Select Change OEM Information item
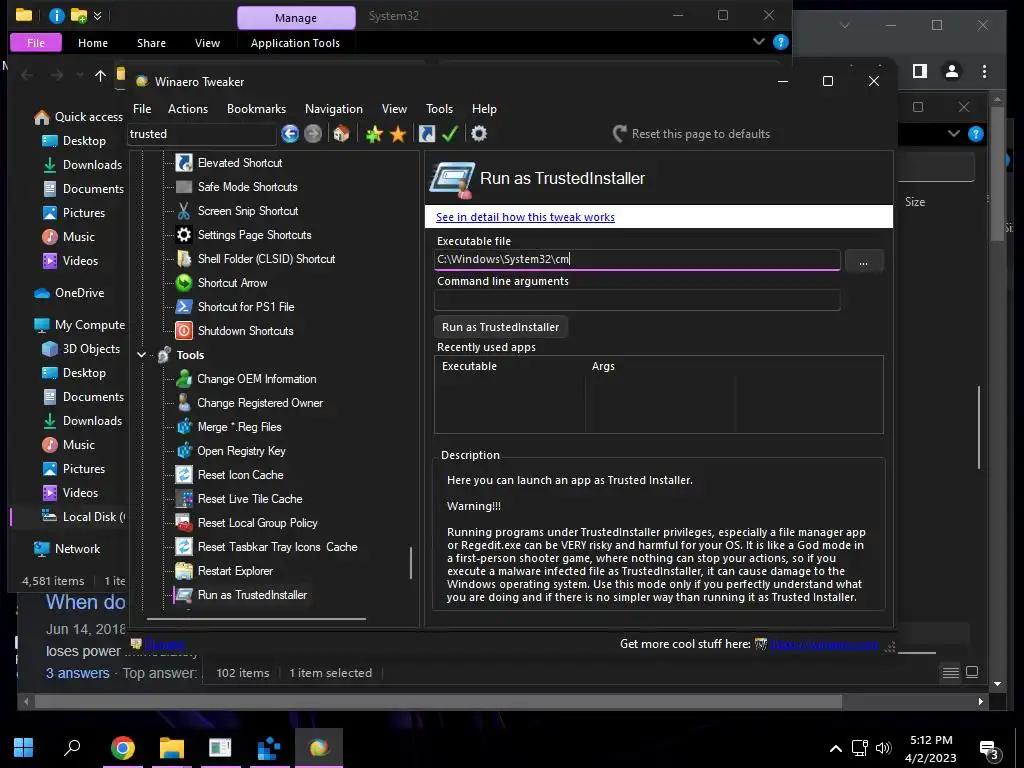The image size is (1024, 768). pyautogui.click(x=257, y=379)
